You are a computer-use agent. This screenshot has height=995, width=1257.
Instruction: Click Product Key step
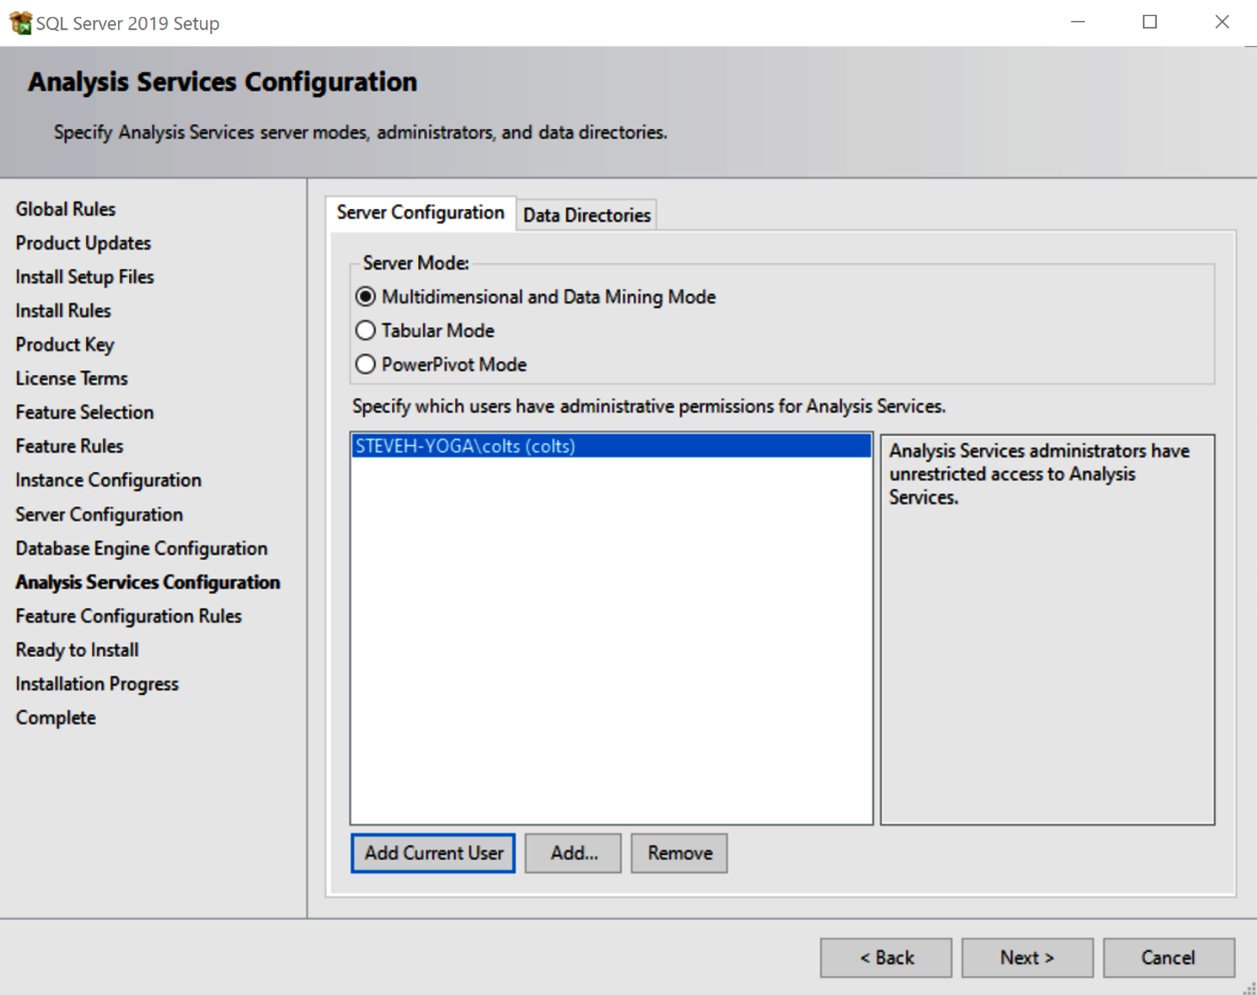65,345
